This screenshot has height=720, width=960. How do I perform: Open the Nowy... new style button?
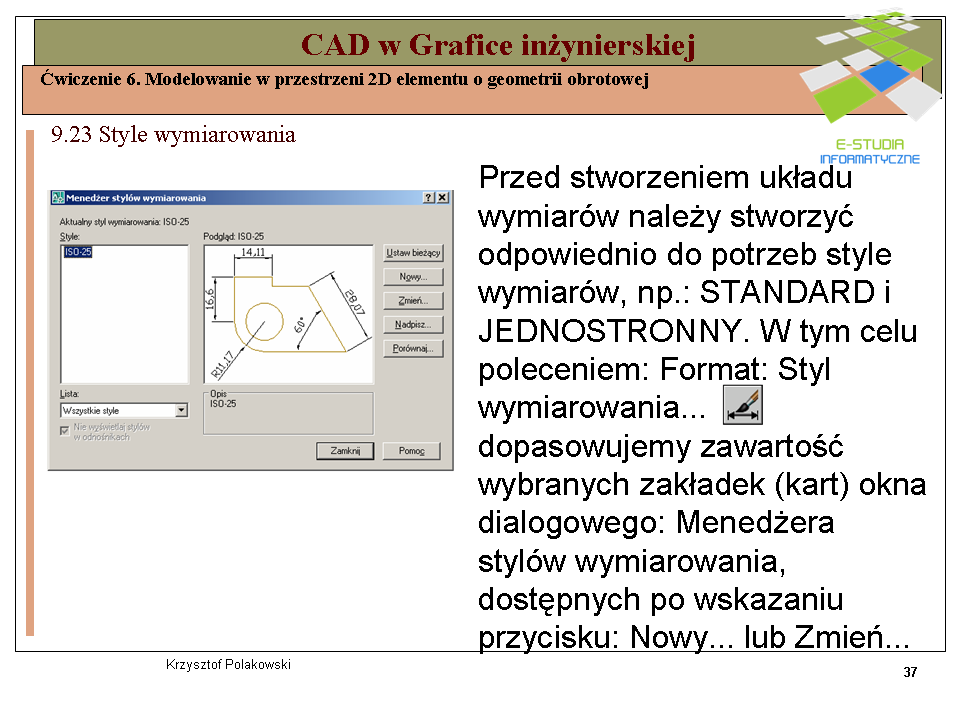pos(413,277)
